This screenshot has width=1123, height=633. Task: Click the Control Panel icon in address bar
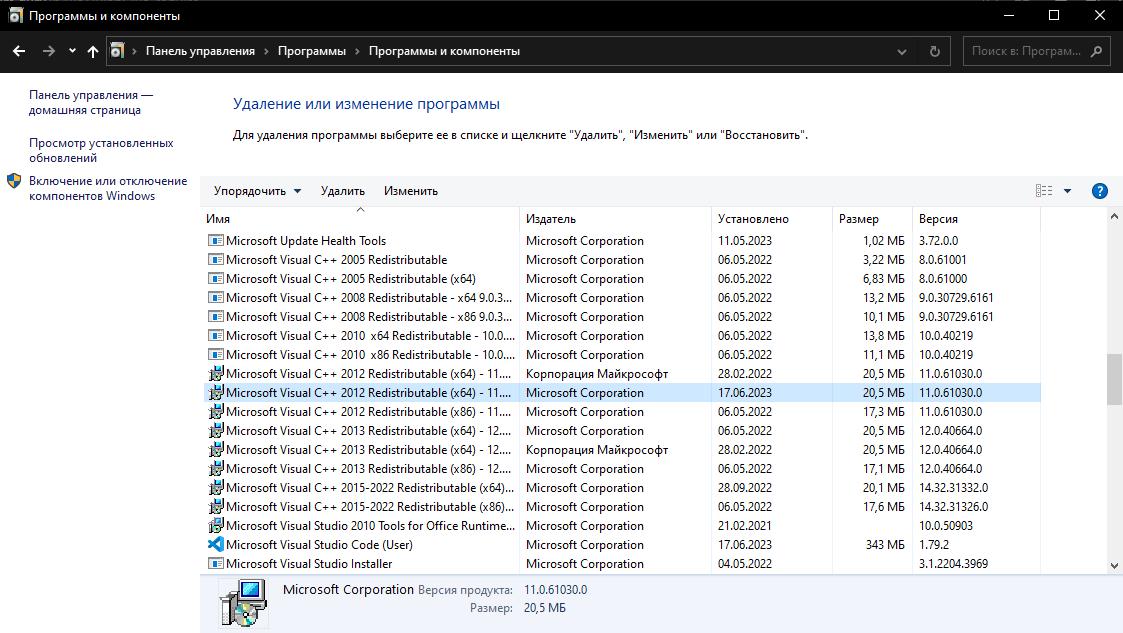117,51
